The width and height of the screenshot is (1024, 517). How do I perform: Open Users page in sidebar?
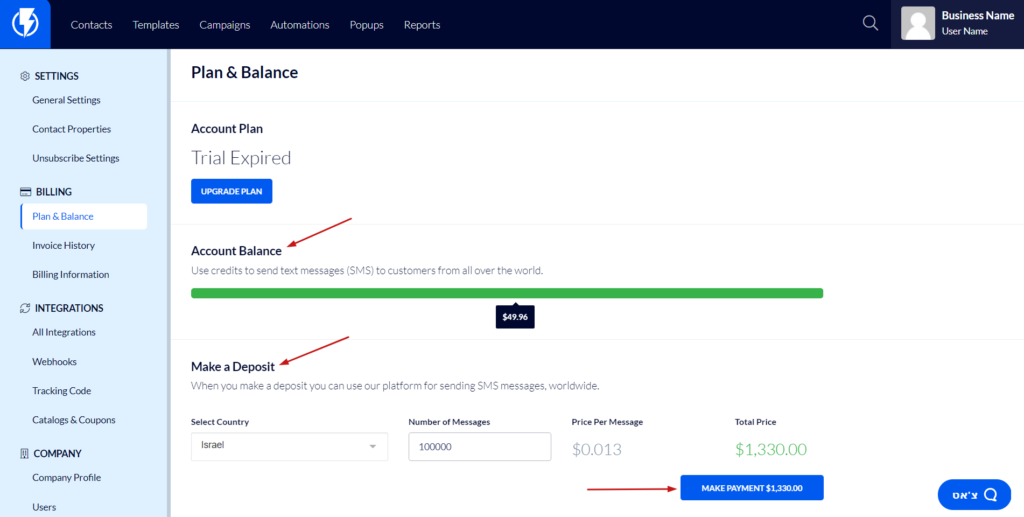[x=44, y=507]
